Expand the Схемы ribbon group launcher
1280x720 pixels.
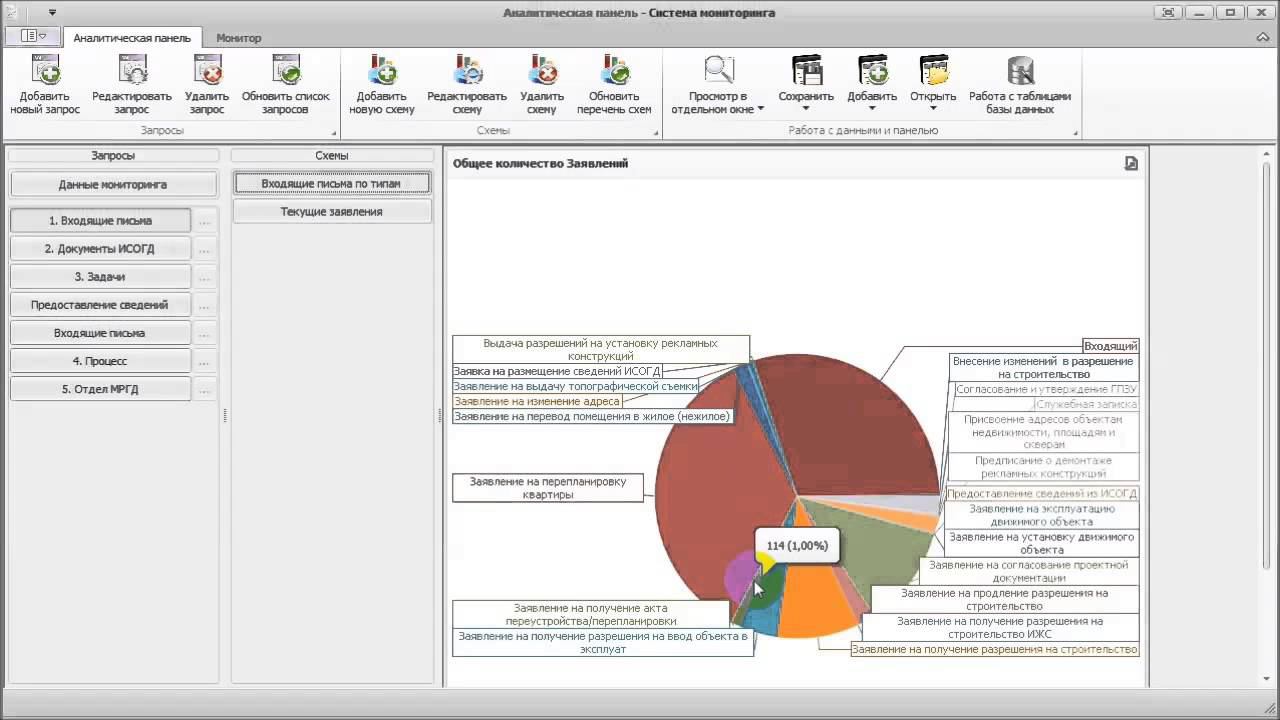pos(656,133)
